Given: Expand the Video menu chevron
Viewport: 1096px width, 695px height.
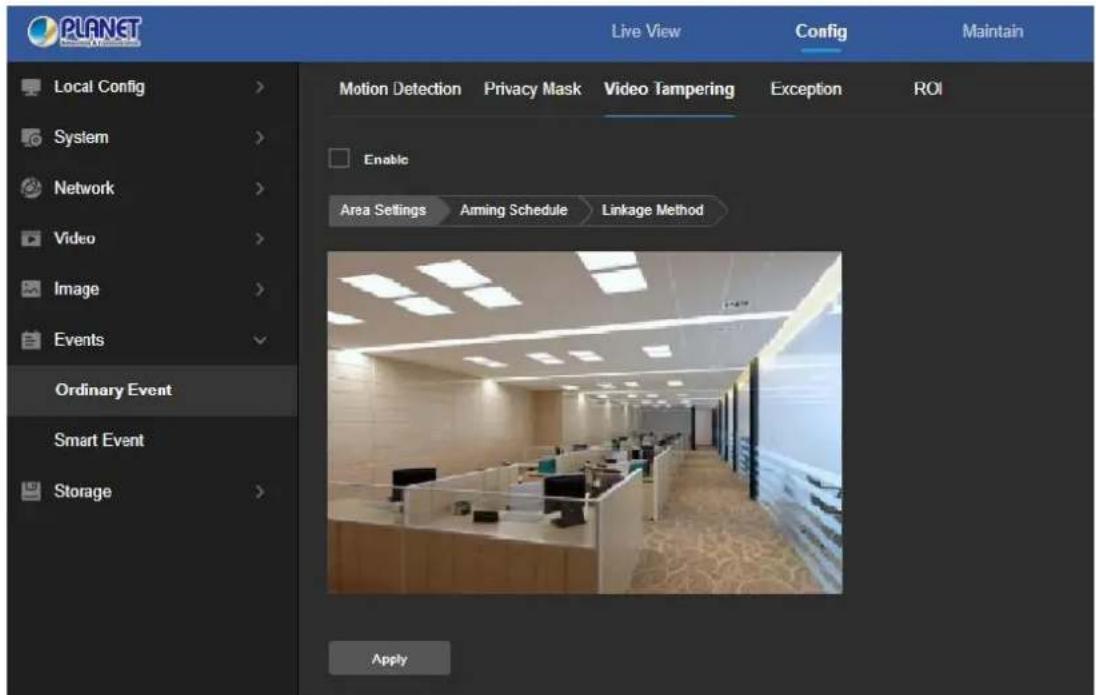Looking at the screenshot, I should [x=259, y=238].
